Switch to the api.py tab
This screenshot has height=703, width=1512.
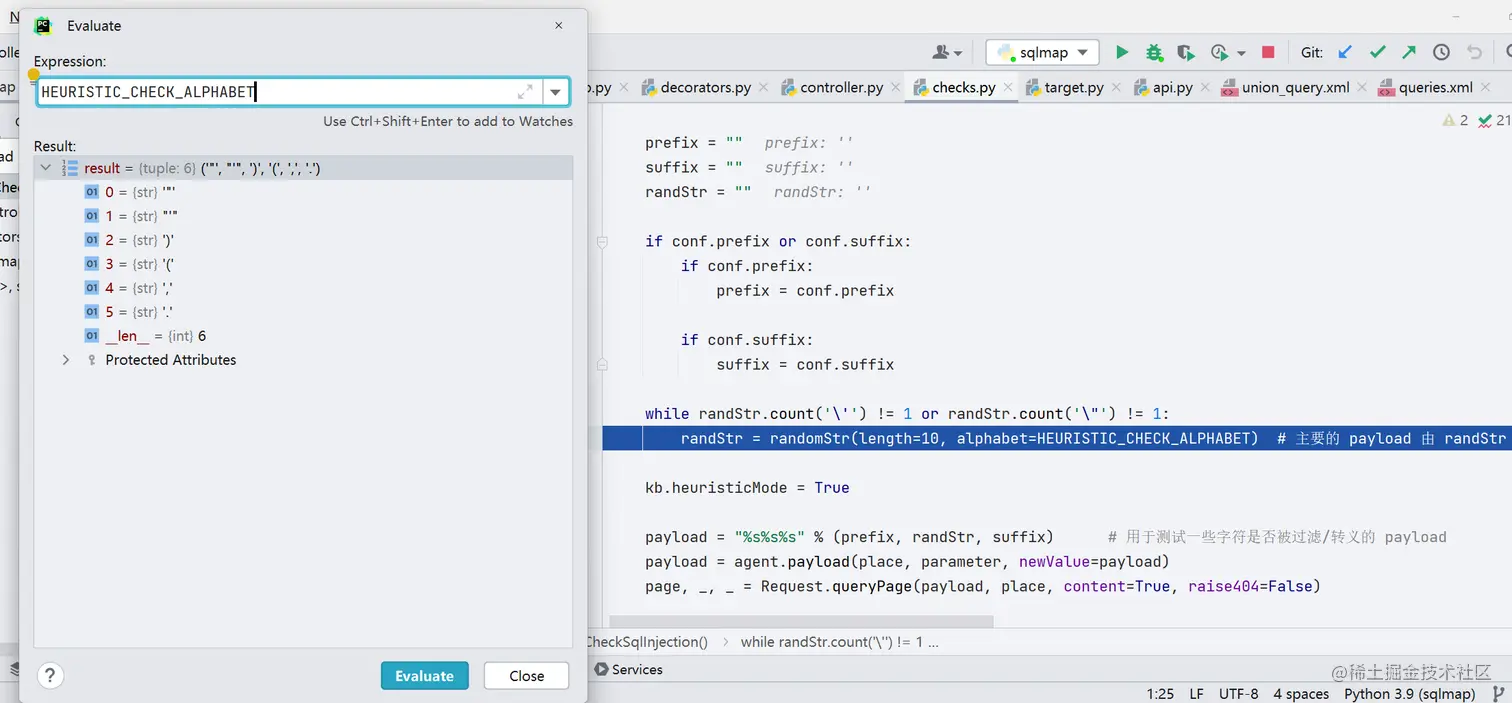(x=1171, y=88)
